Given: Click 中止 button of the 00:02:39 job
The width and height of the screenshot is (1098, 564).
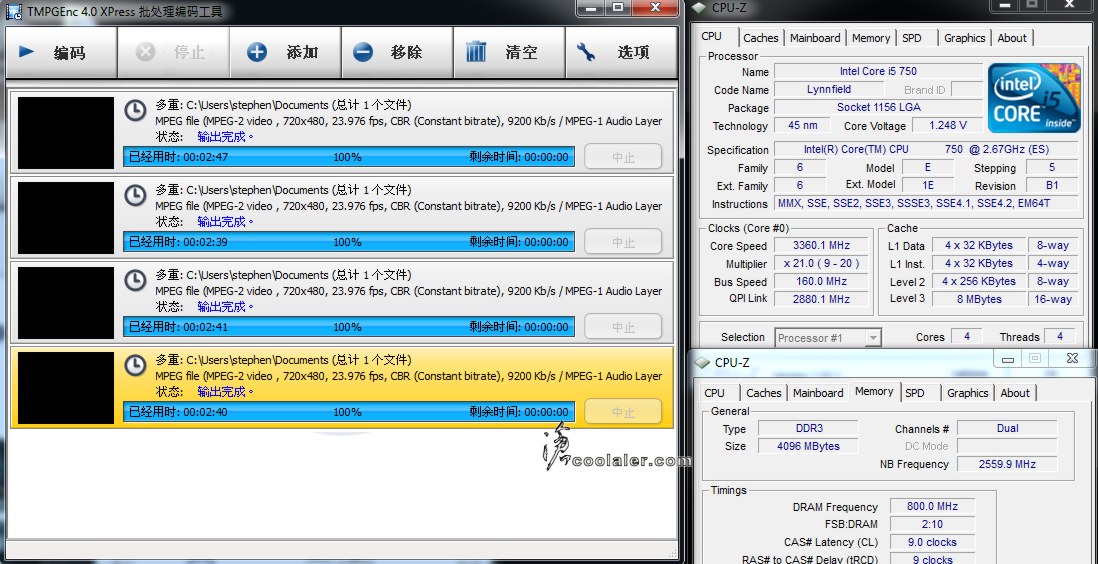Looking at the screenshot, I should point(623,242).
